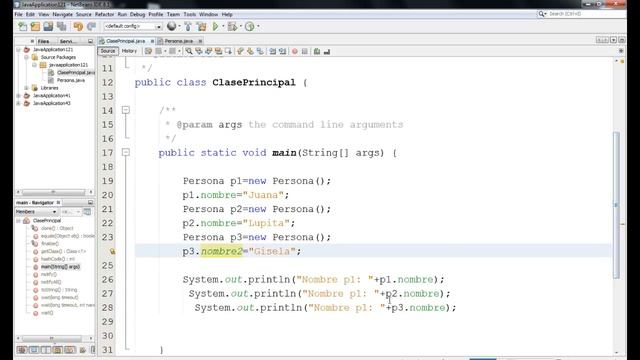640x360 pixels.
Task: Click the Undo arrow icon
Action: [x=78, y=27]
